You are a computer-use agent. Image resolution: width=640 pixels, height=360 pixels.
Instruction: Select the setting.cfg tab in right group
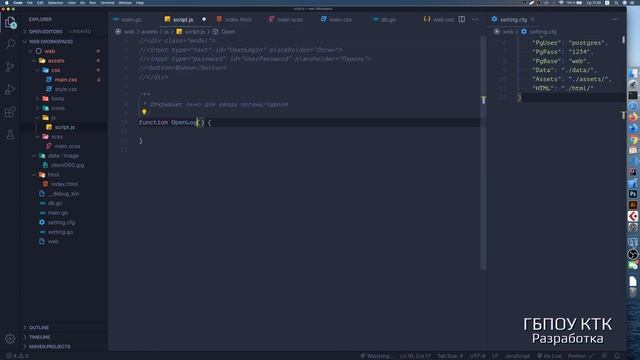pyautogui.click(x=513, y=19)
